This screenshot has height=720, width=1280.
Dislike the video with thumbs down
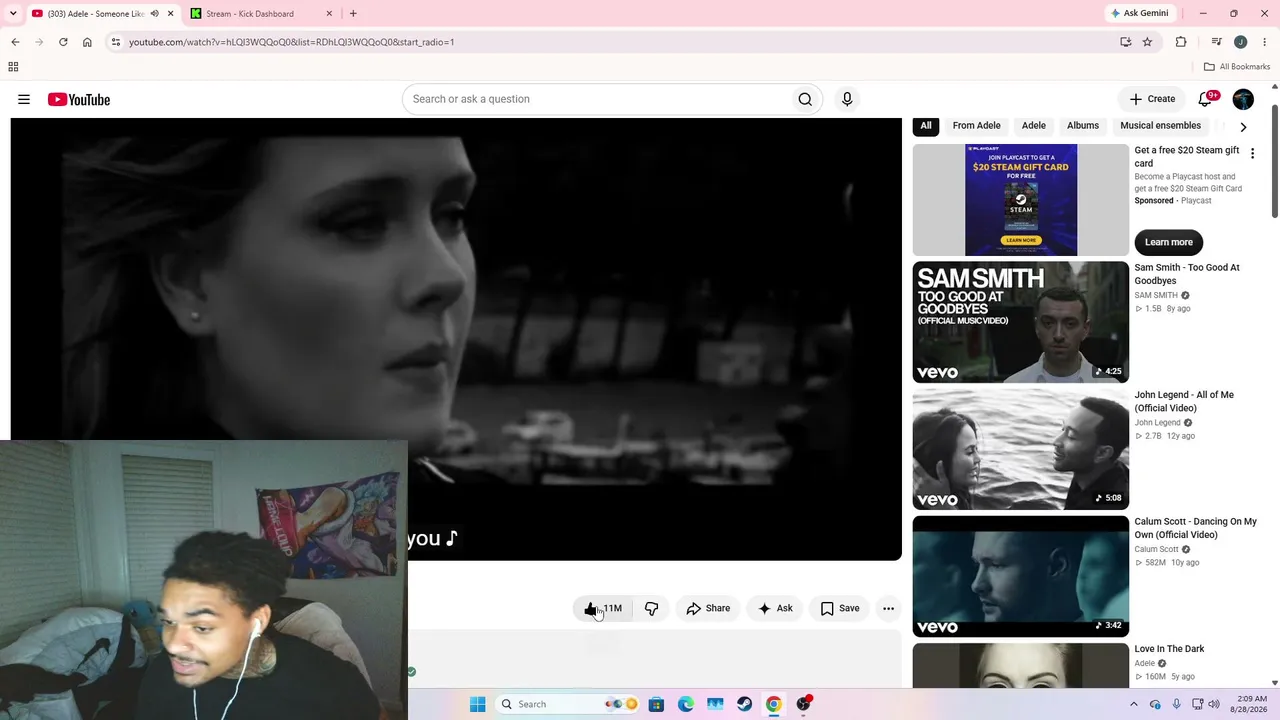tap(651, 608)
